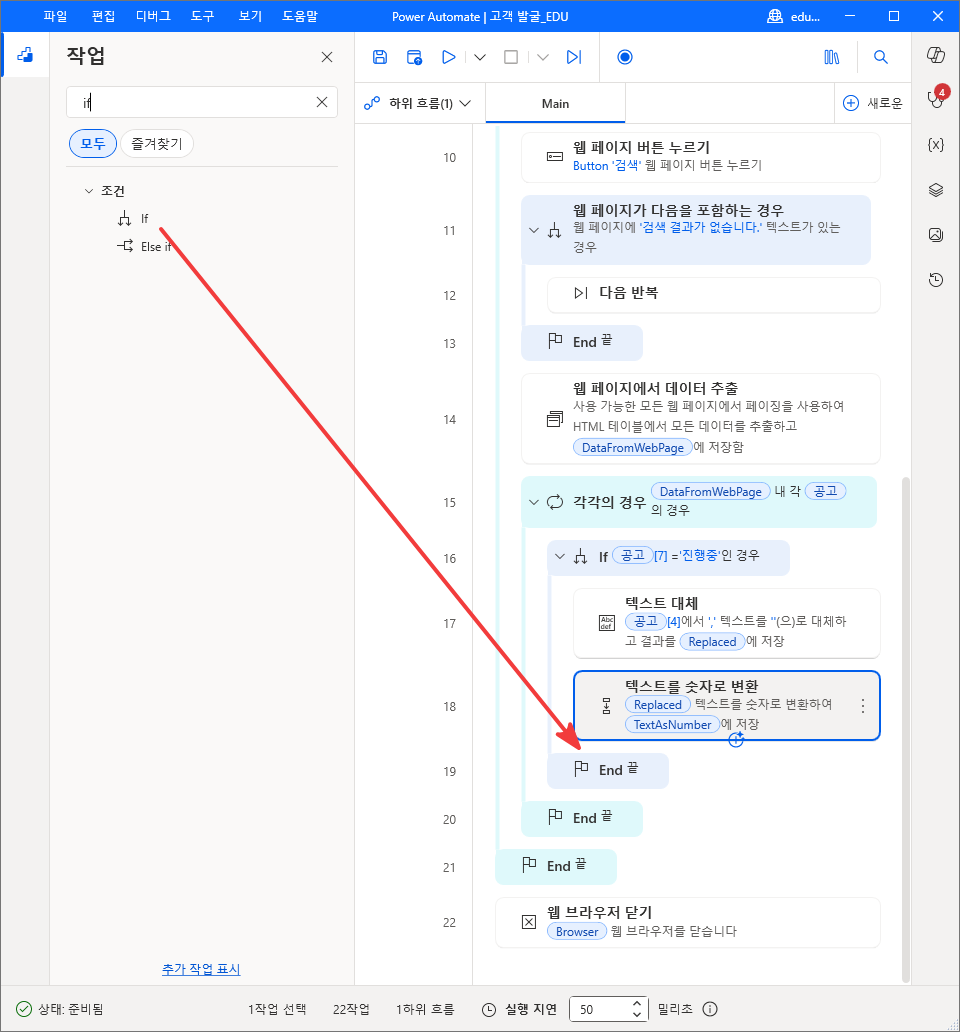
Task: Decrease run delay with down stepper arrow
Action: 636,1014
